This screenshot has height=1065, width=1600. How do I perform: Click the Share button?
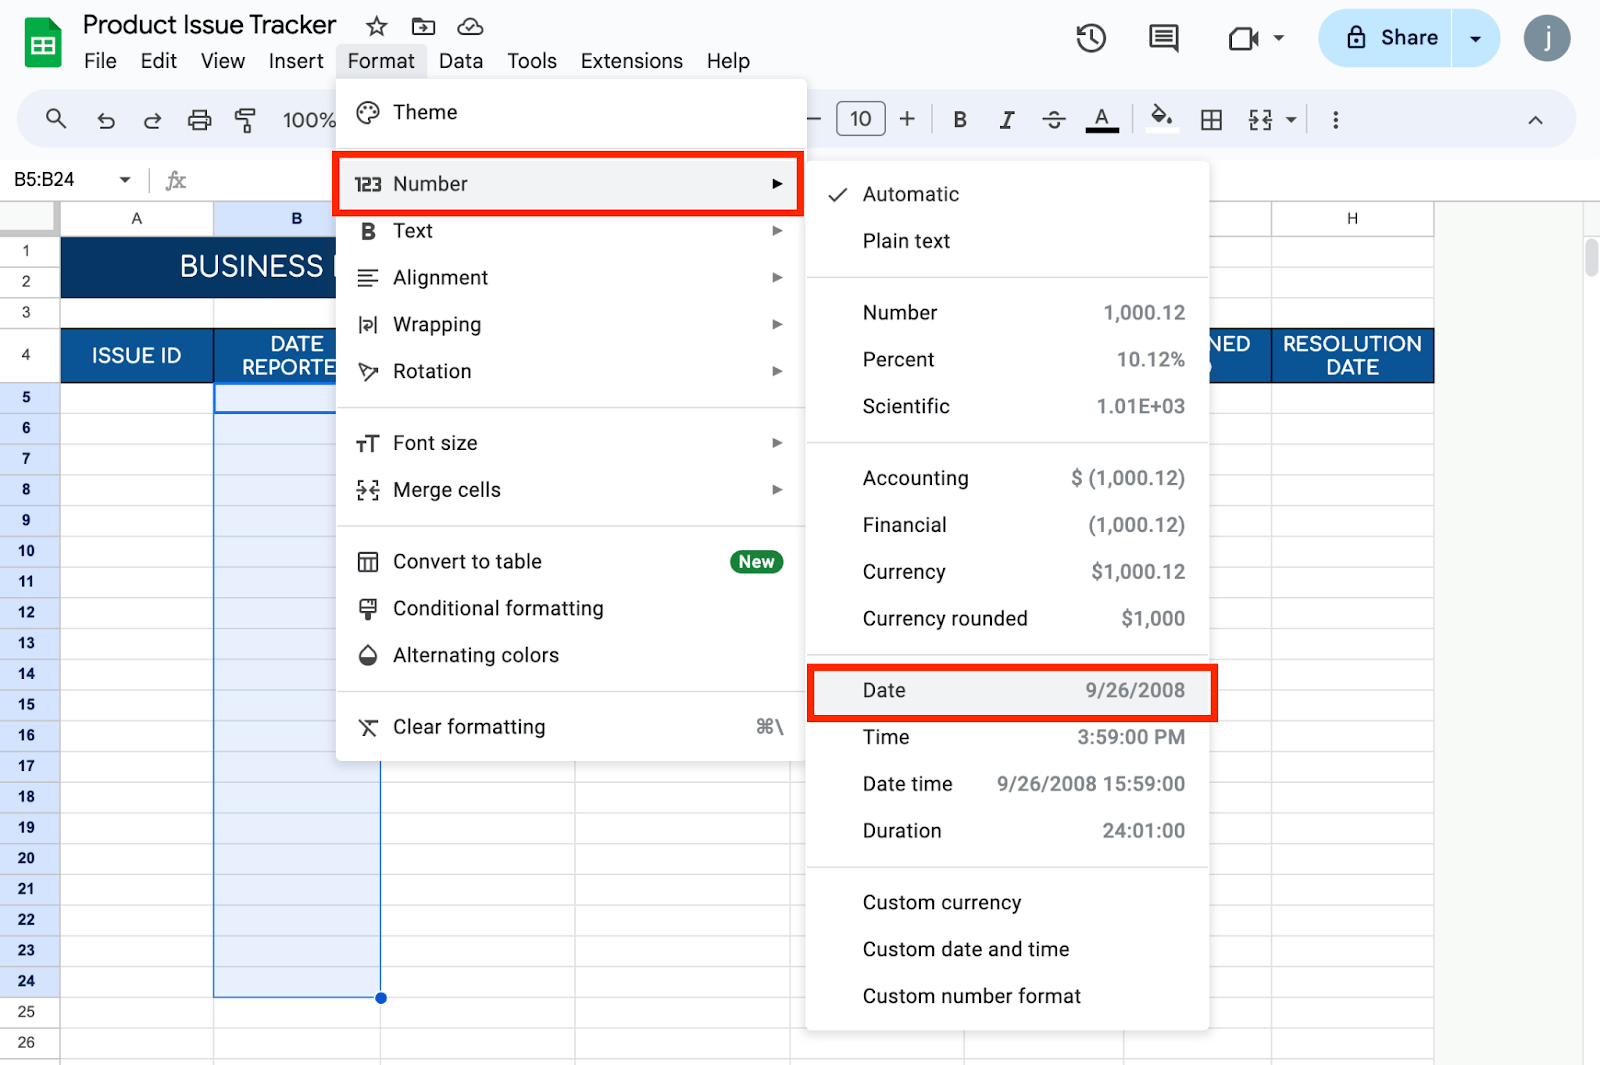click(1390, 39)
